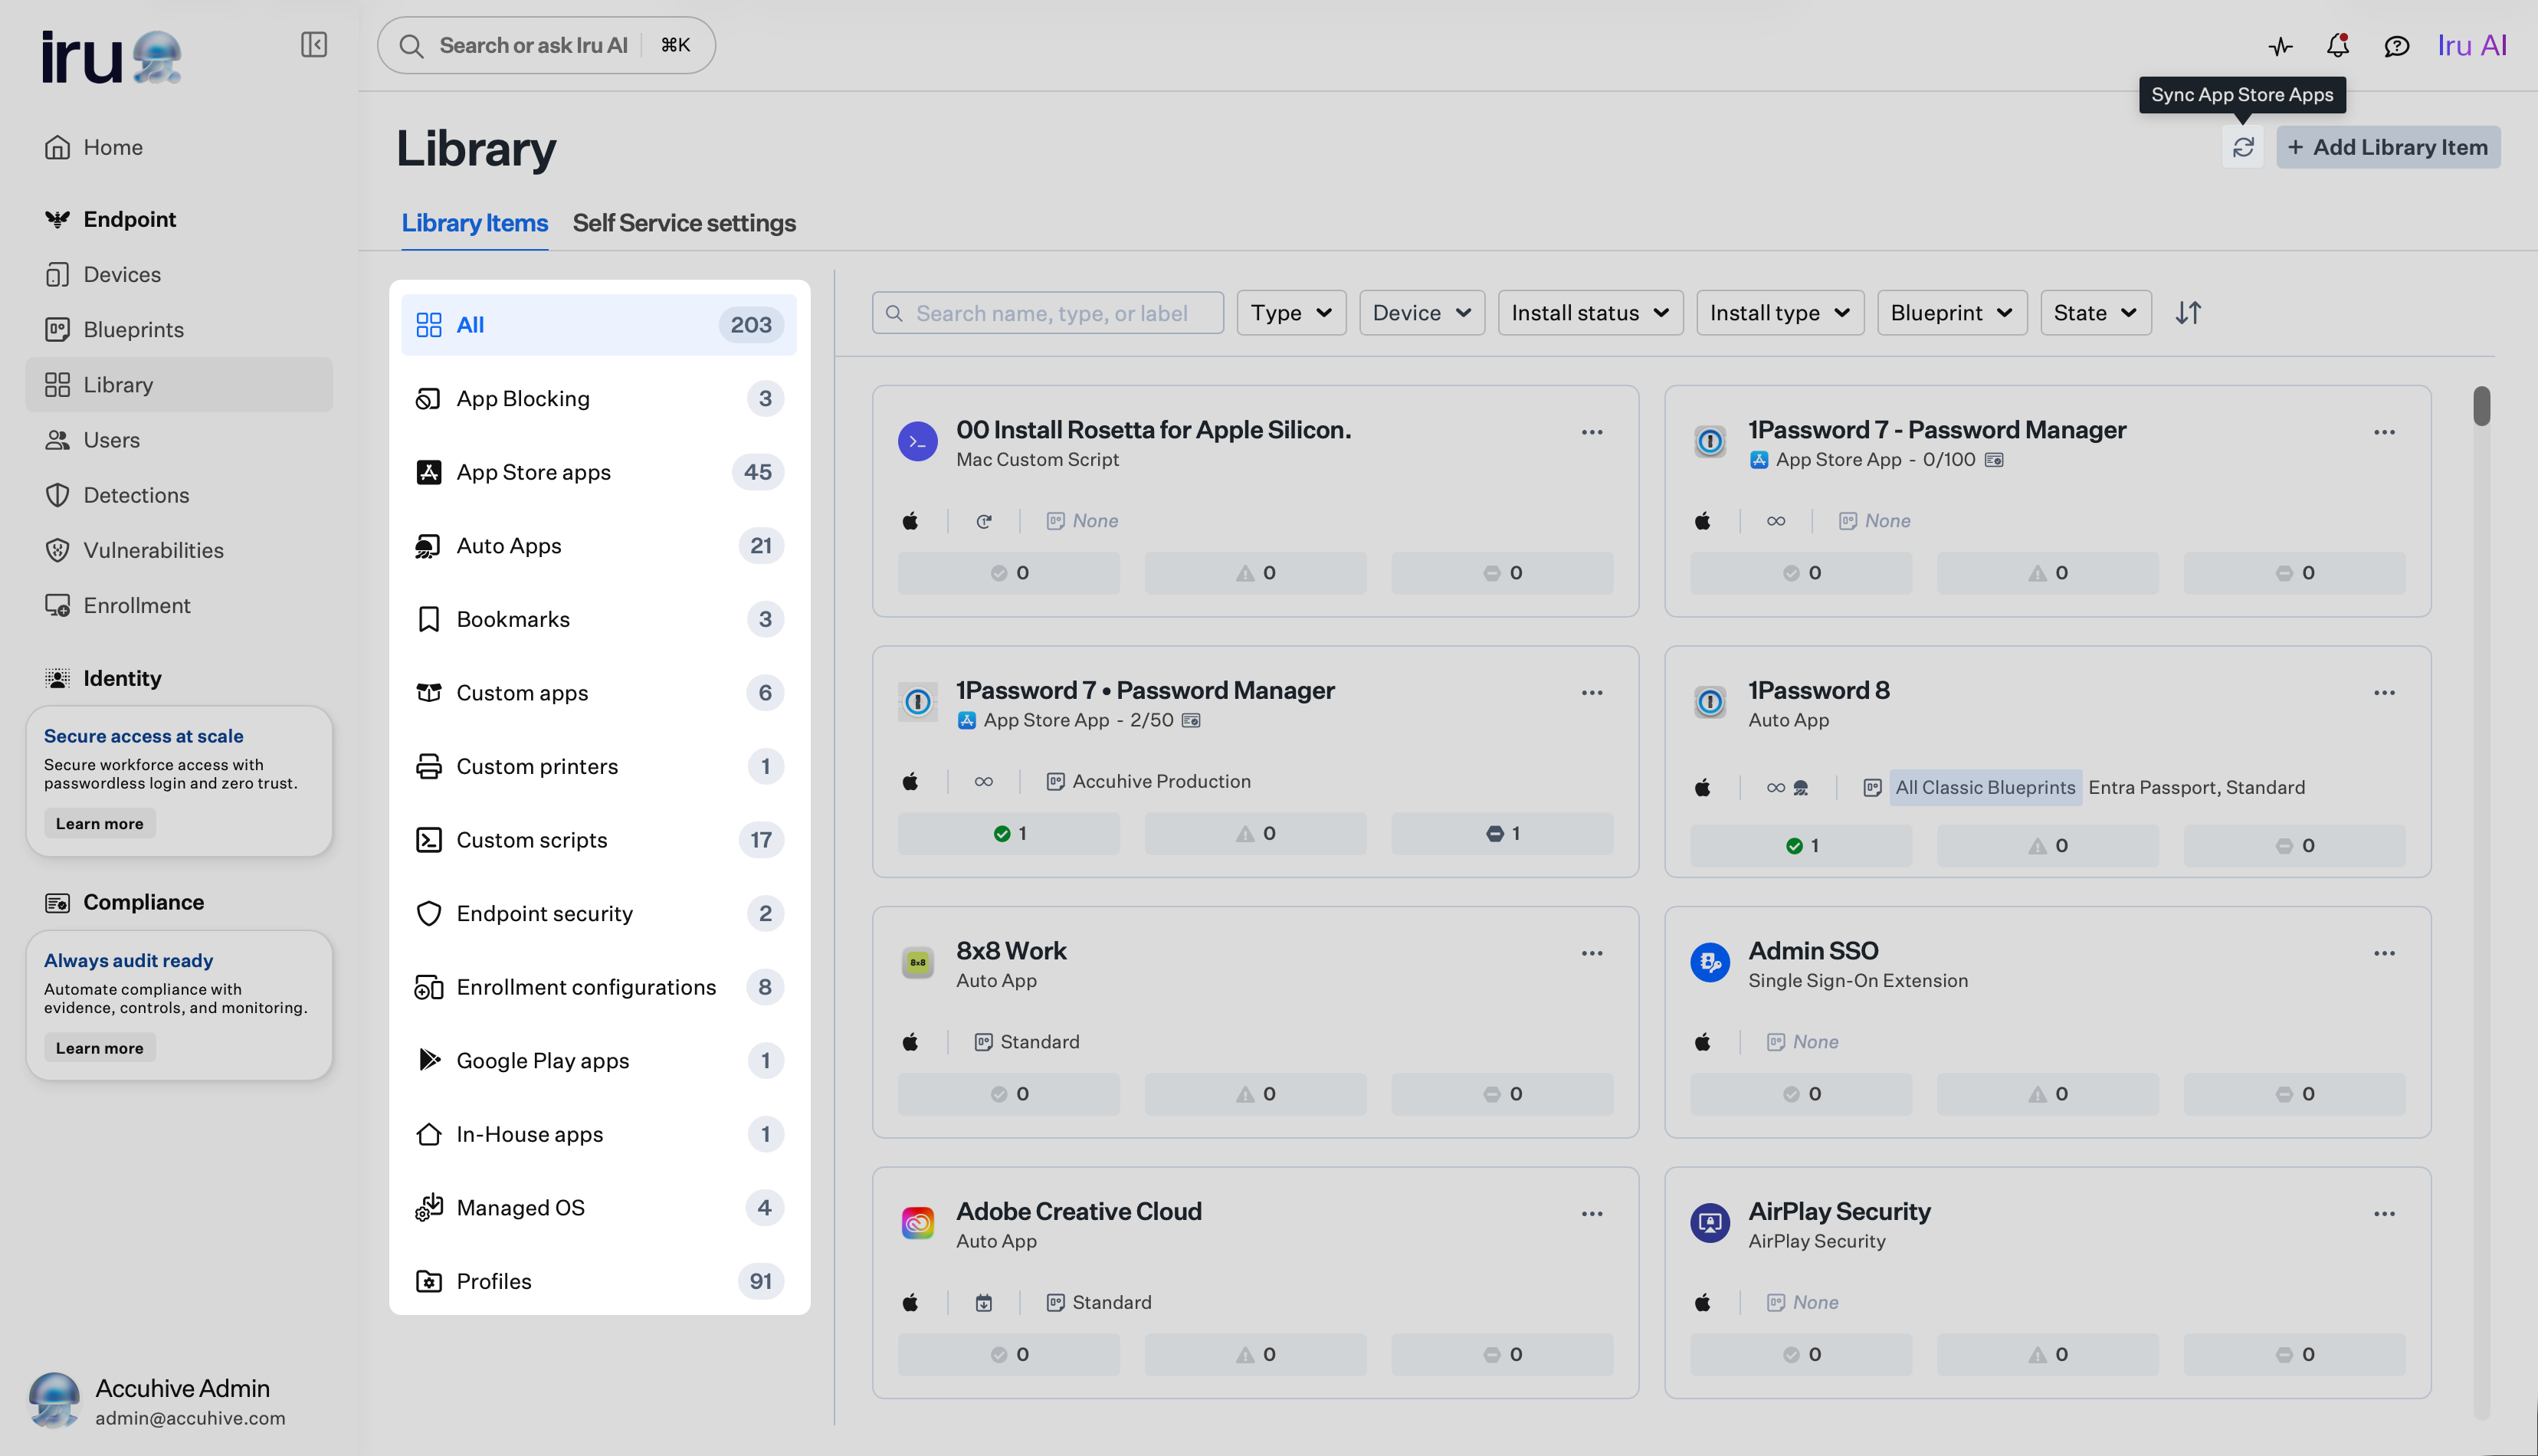The image size is (2538, 1456).
Task: Click the AirPlay Security app icon
Action: click(1709, 1223)
